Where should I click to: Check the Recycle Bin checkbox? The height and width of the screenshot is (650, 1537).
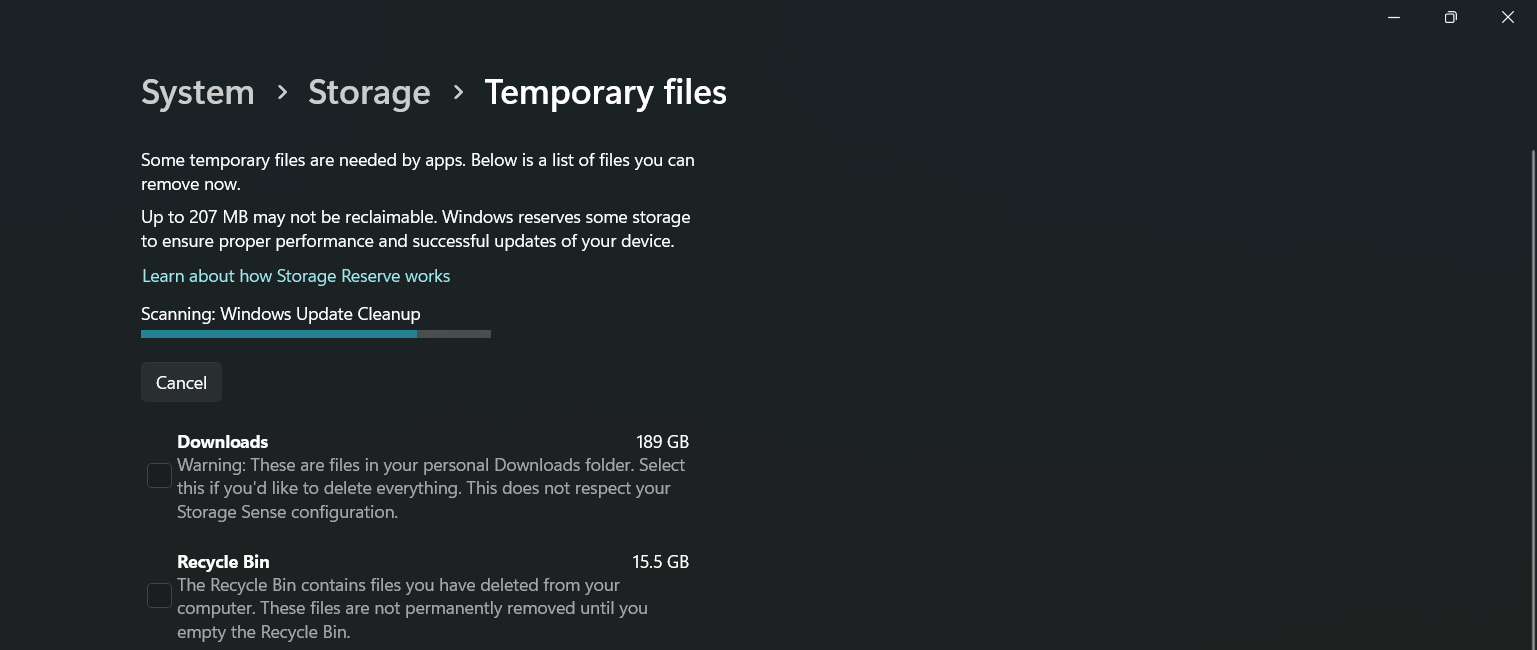[x=159, y=595]
